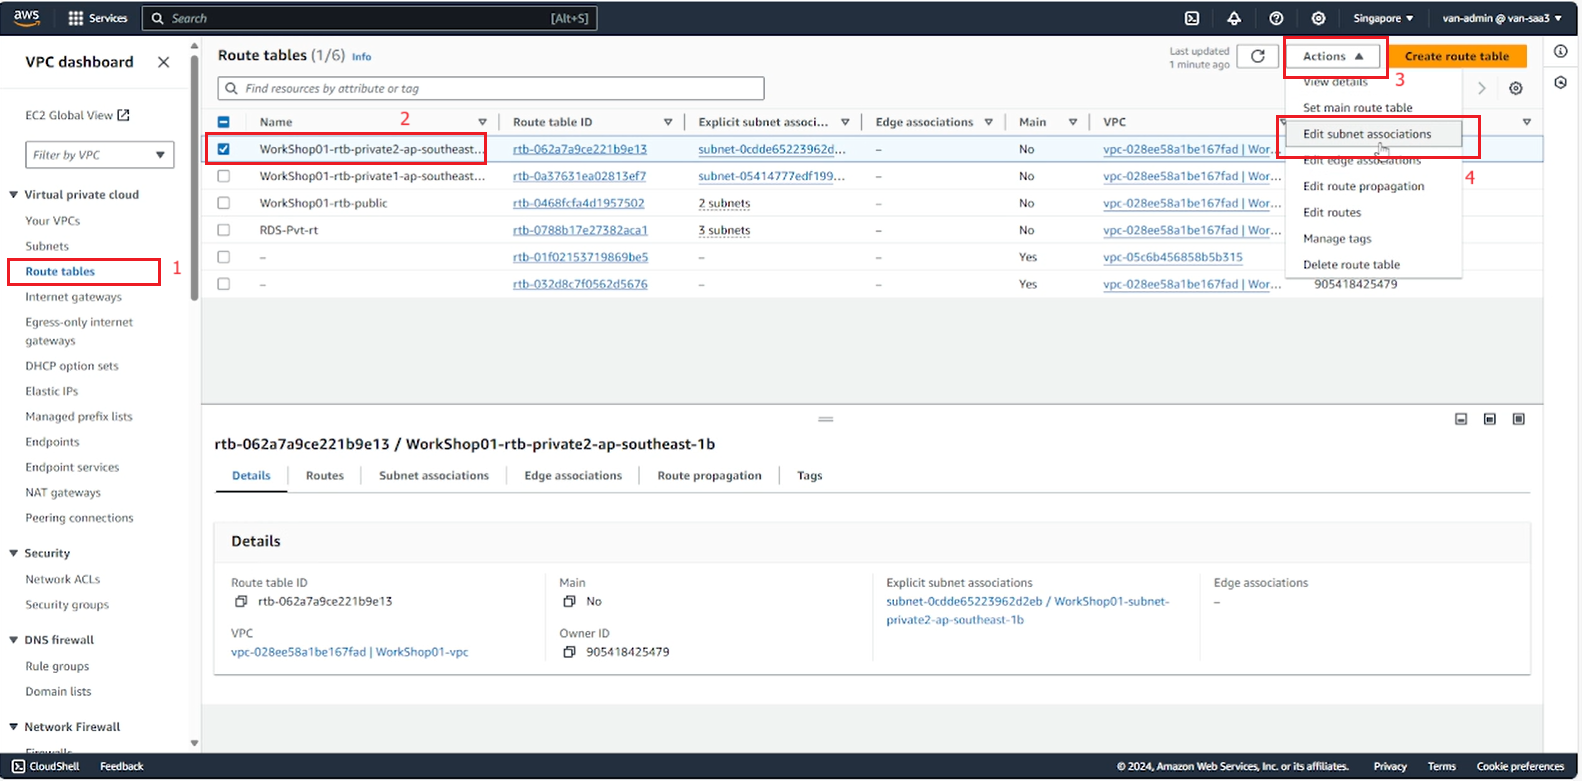Refresh the route tables list
Screen dimensions: 1582x781
(x=1258, y=56)
